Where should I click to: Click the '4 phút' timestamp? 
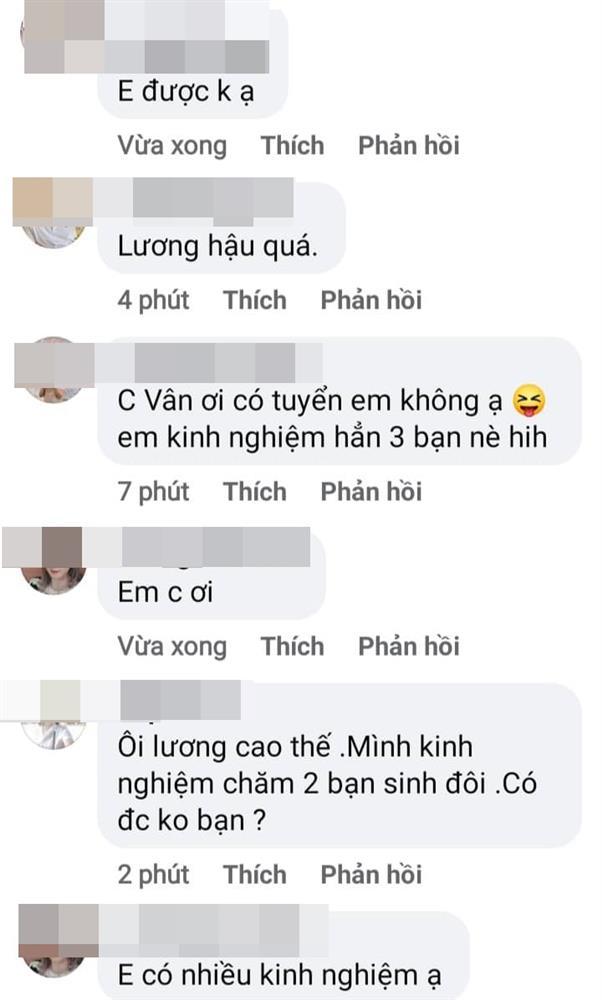click(x=153, y=300)
